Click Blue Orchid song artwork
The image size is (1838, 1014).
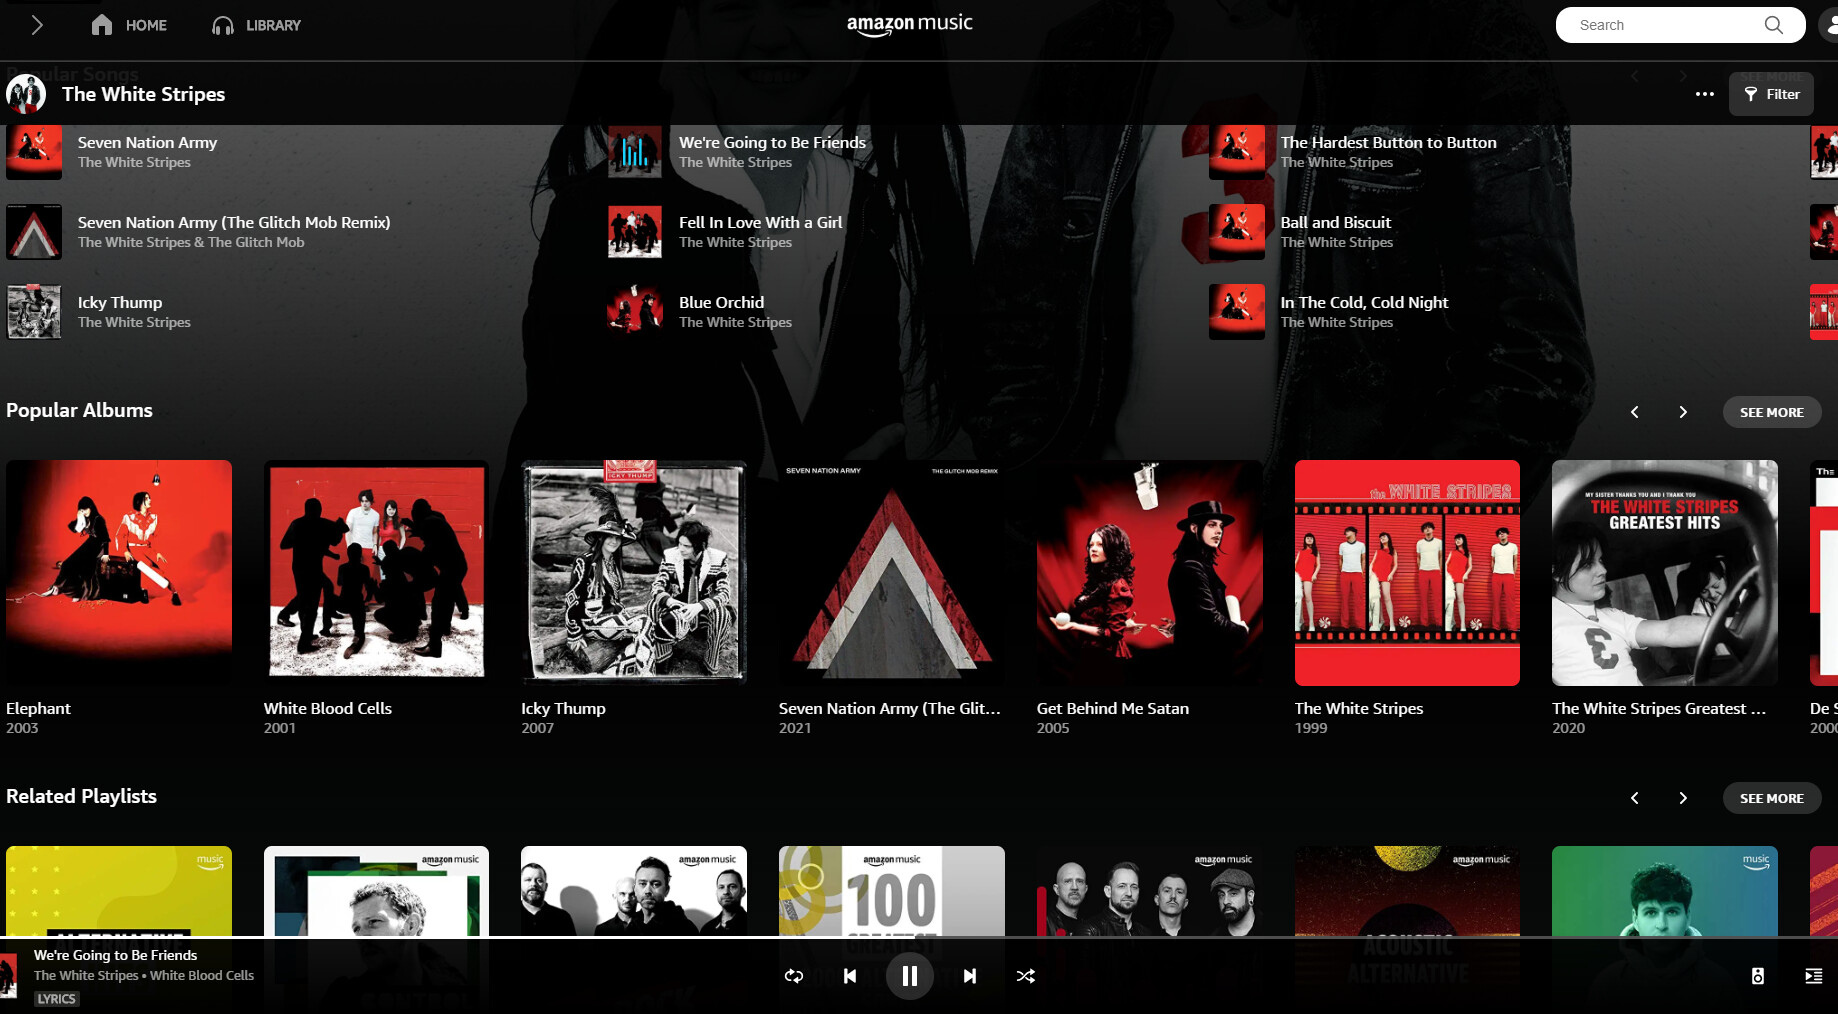tap(635, 312)
